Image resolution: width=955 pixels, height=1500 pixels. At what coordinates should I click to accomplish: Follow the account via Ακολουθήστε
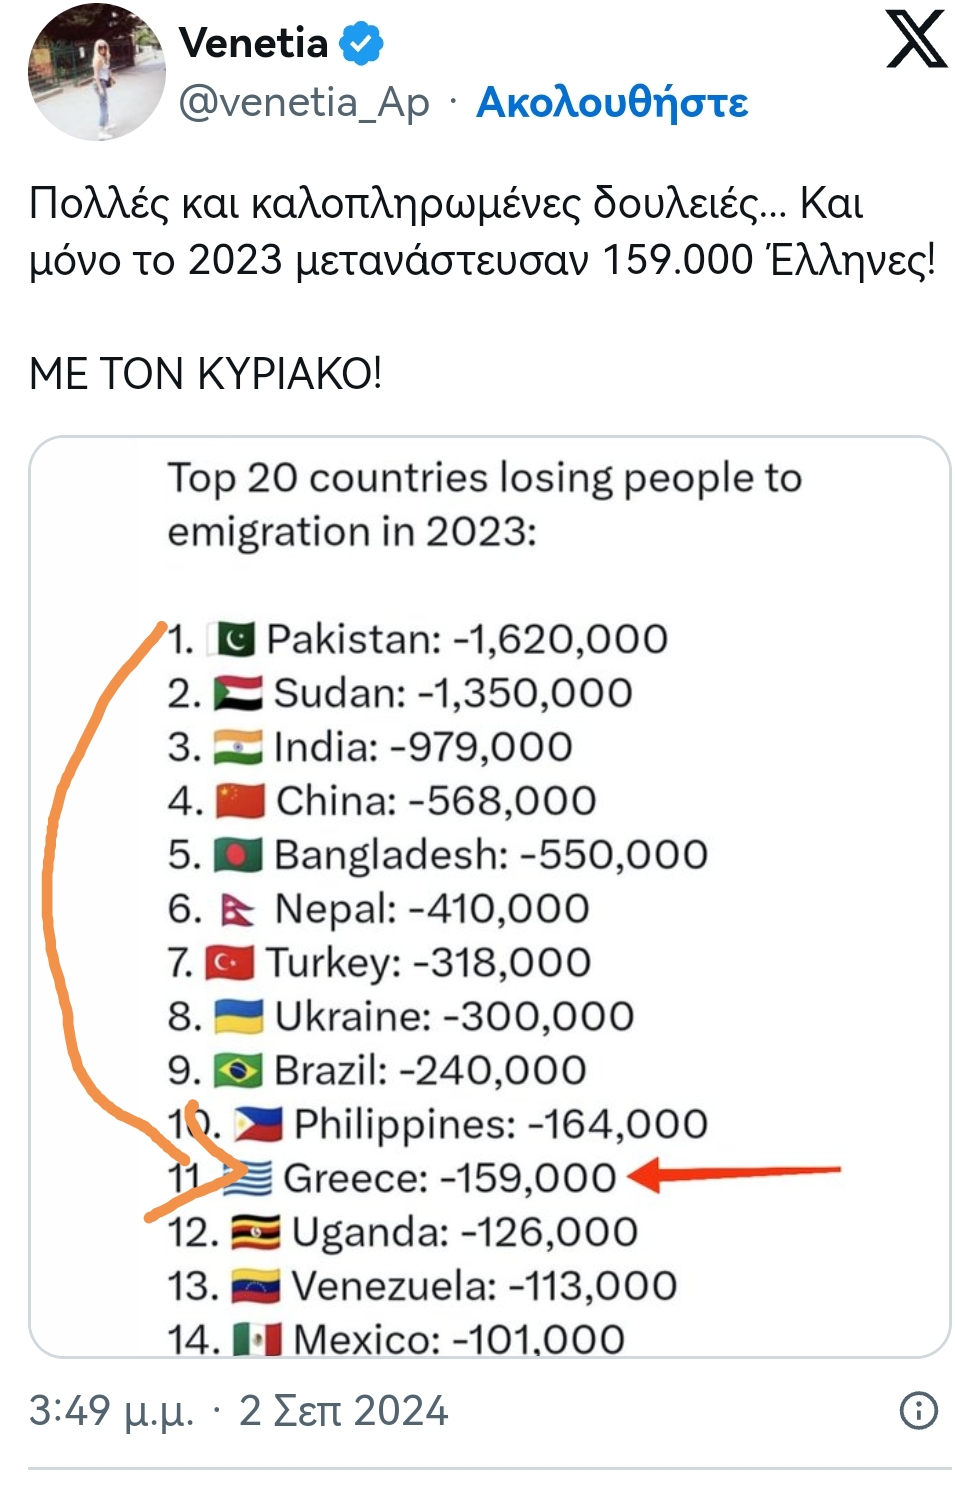coord(612,102)
